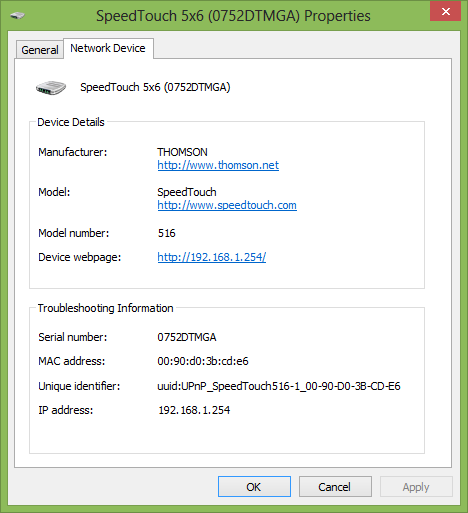
Task: Click the IP address value in Troubleshooting
Action: (194, 410)
